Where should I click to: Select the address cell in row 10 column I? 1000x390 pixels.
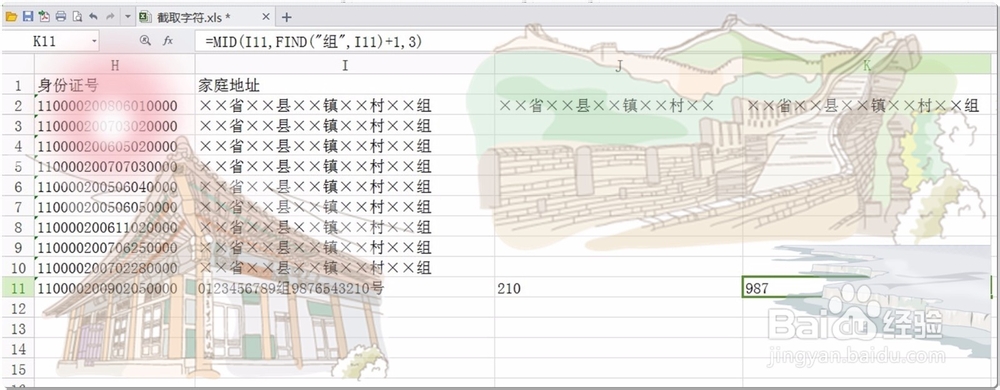345,268
